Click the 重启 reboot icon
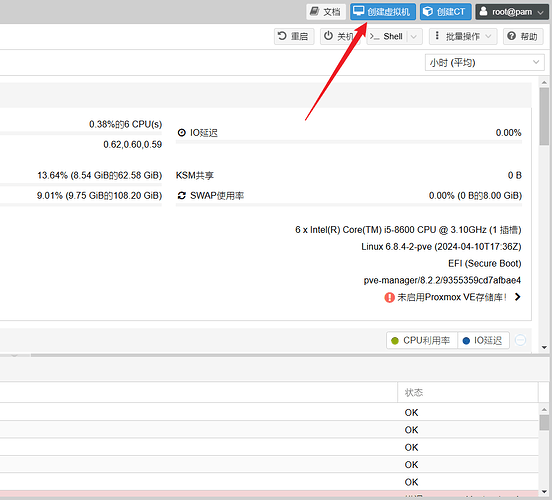 coord(282,36)
